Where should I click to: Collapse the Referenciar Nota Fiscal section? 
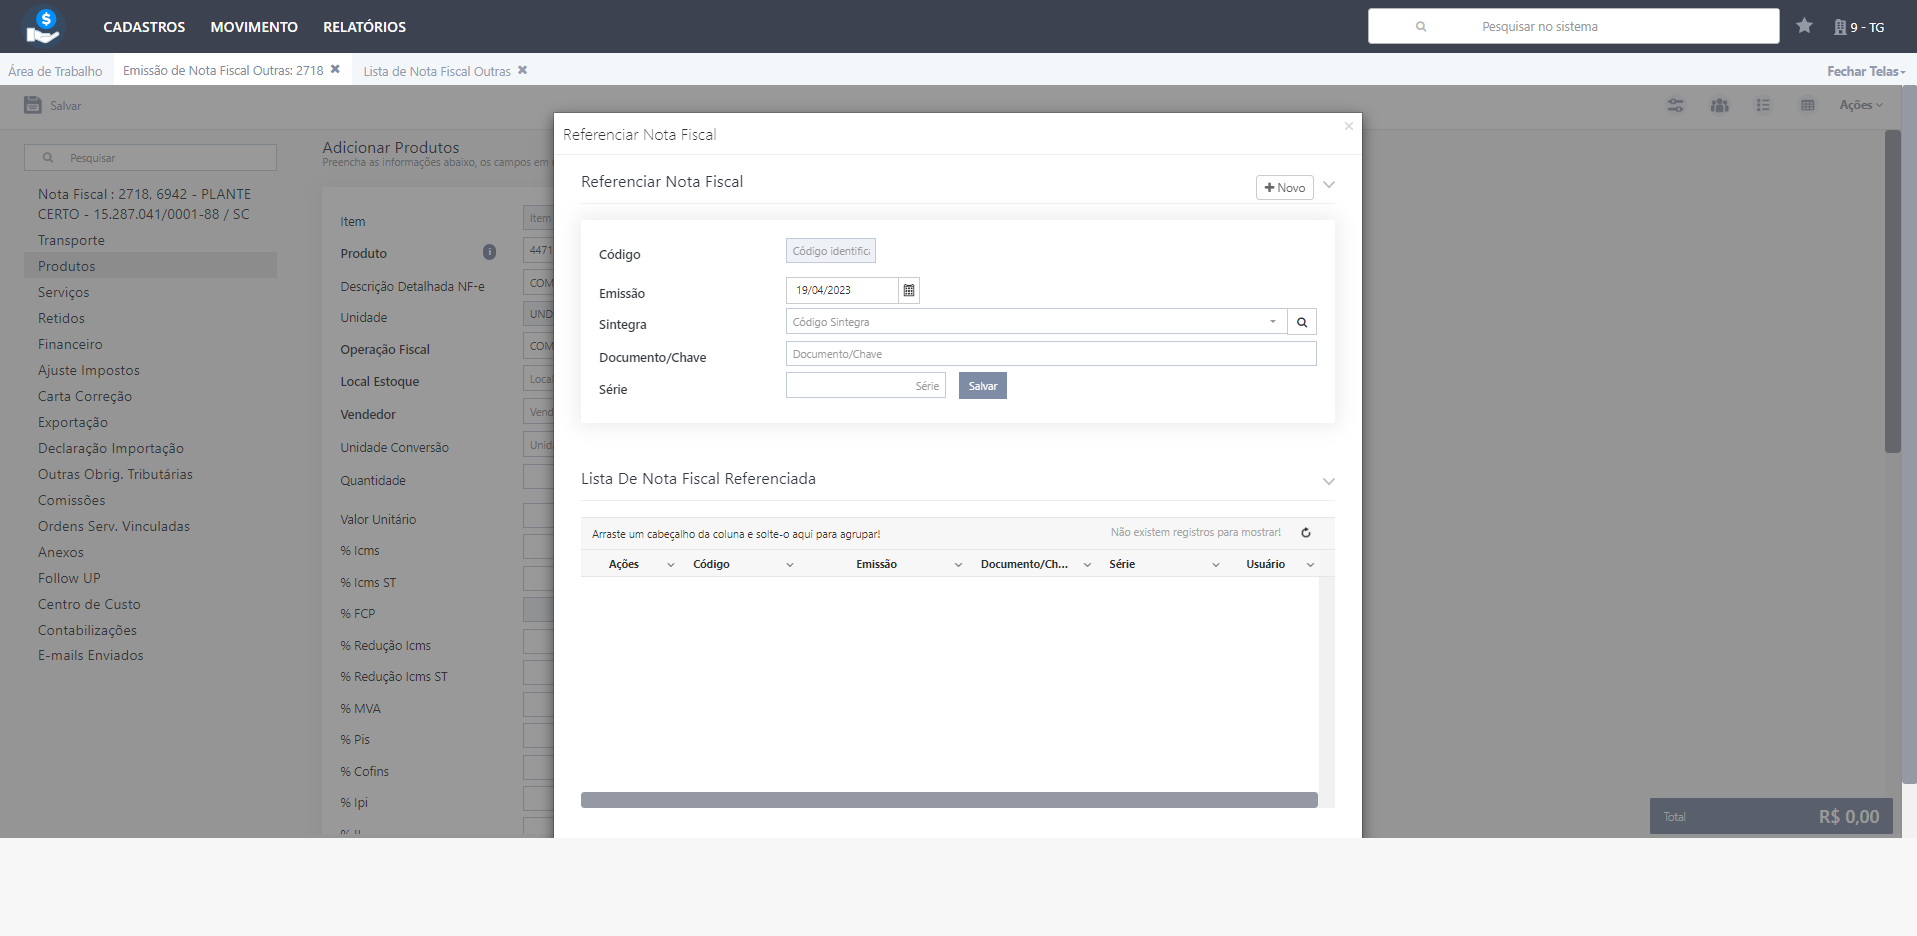pyautogui.click(x=1329, y=185)
